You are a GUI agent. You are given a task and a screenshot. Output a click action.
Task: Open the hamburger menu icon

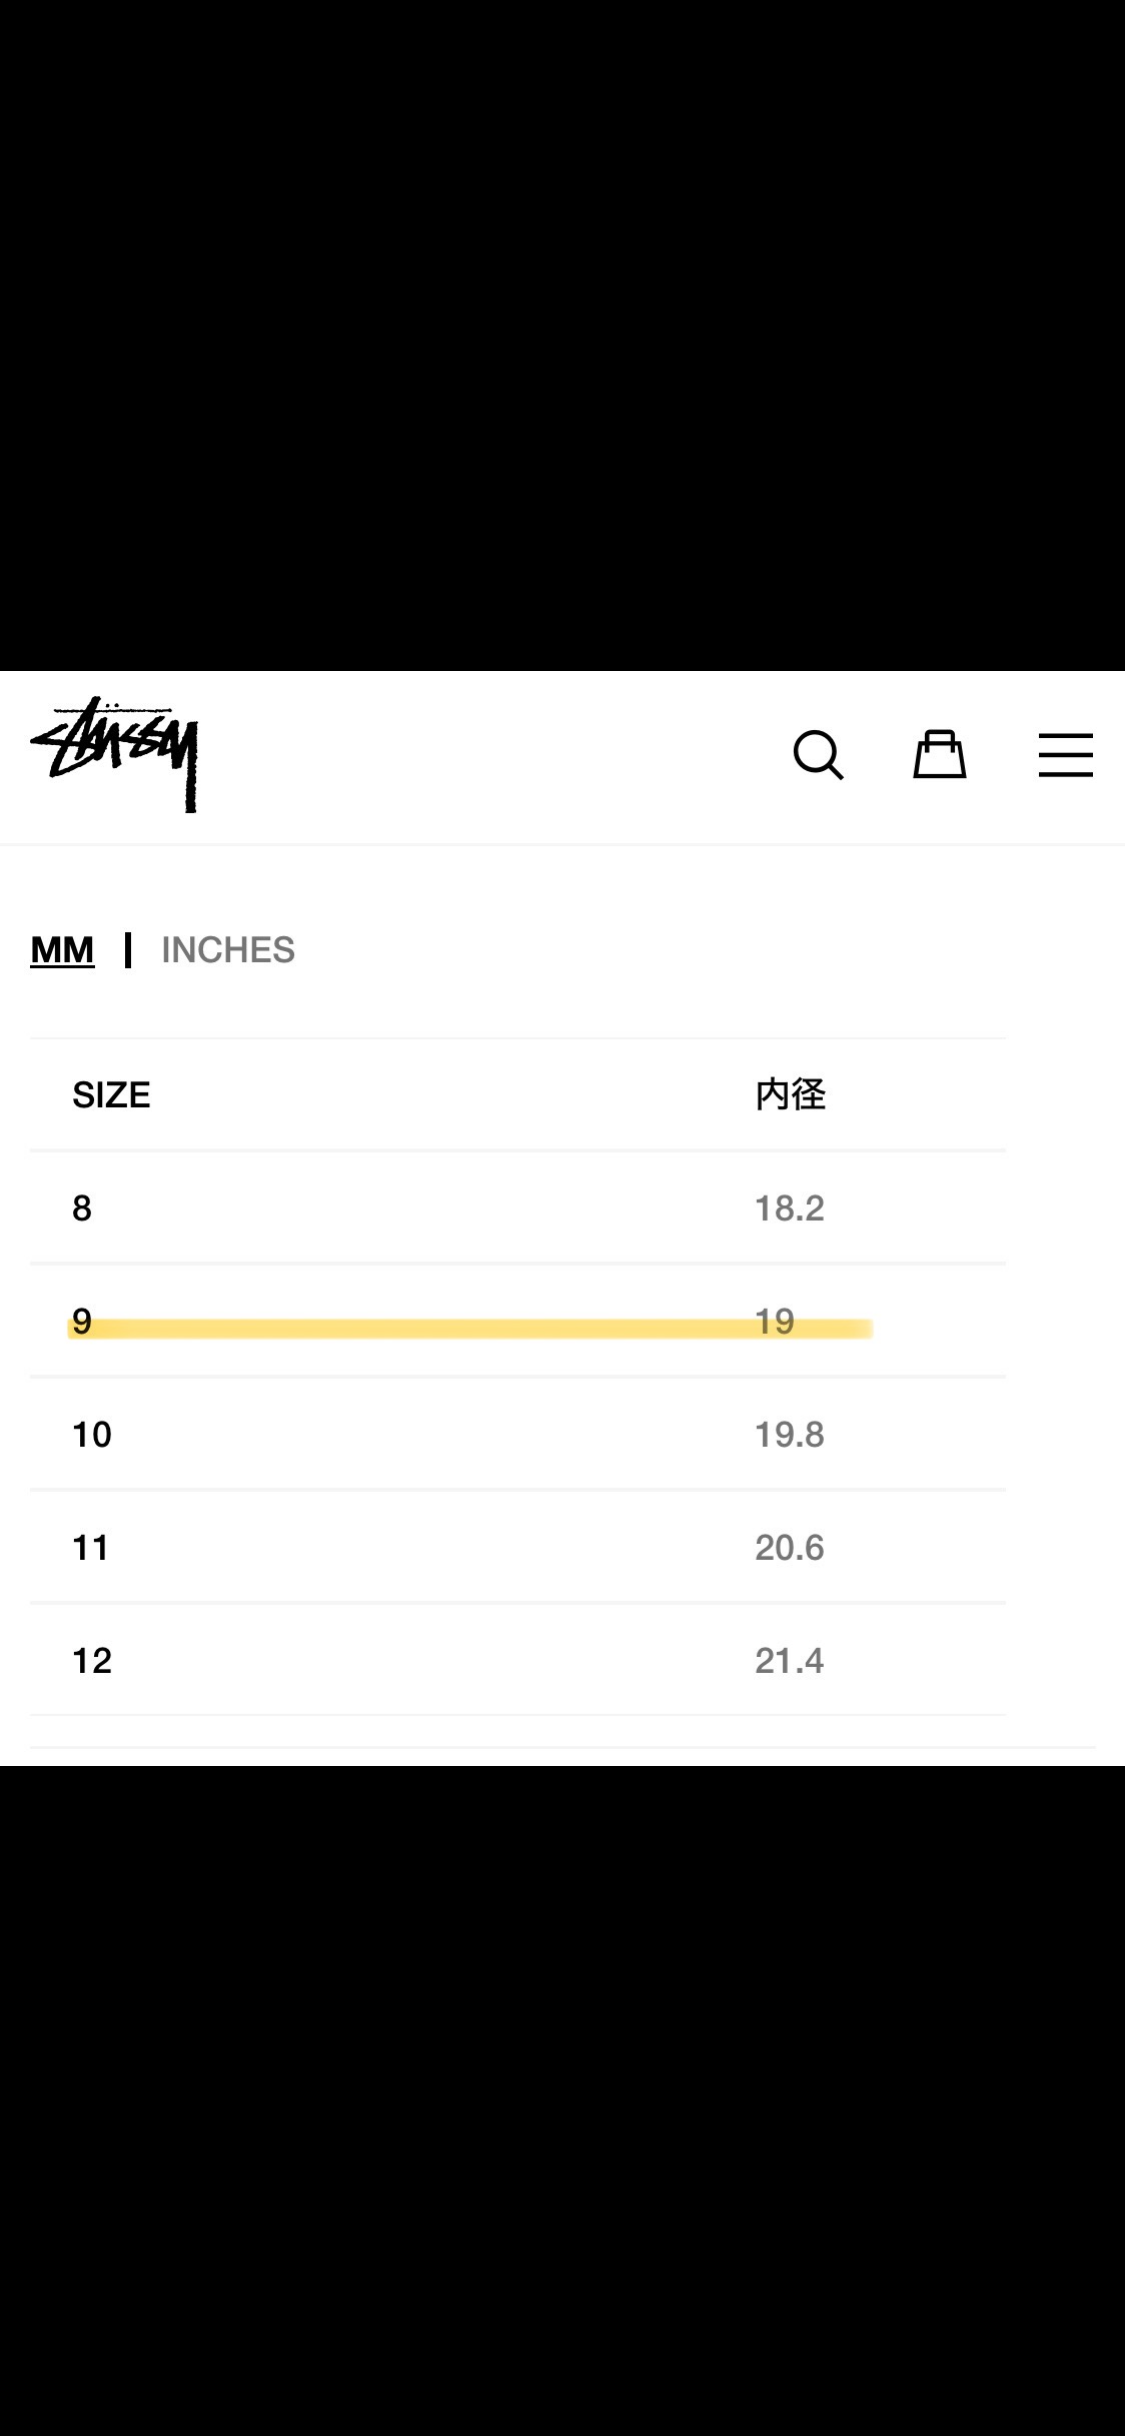pos(1065,755)
